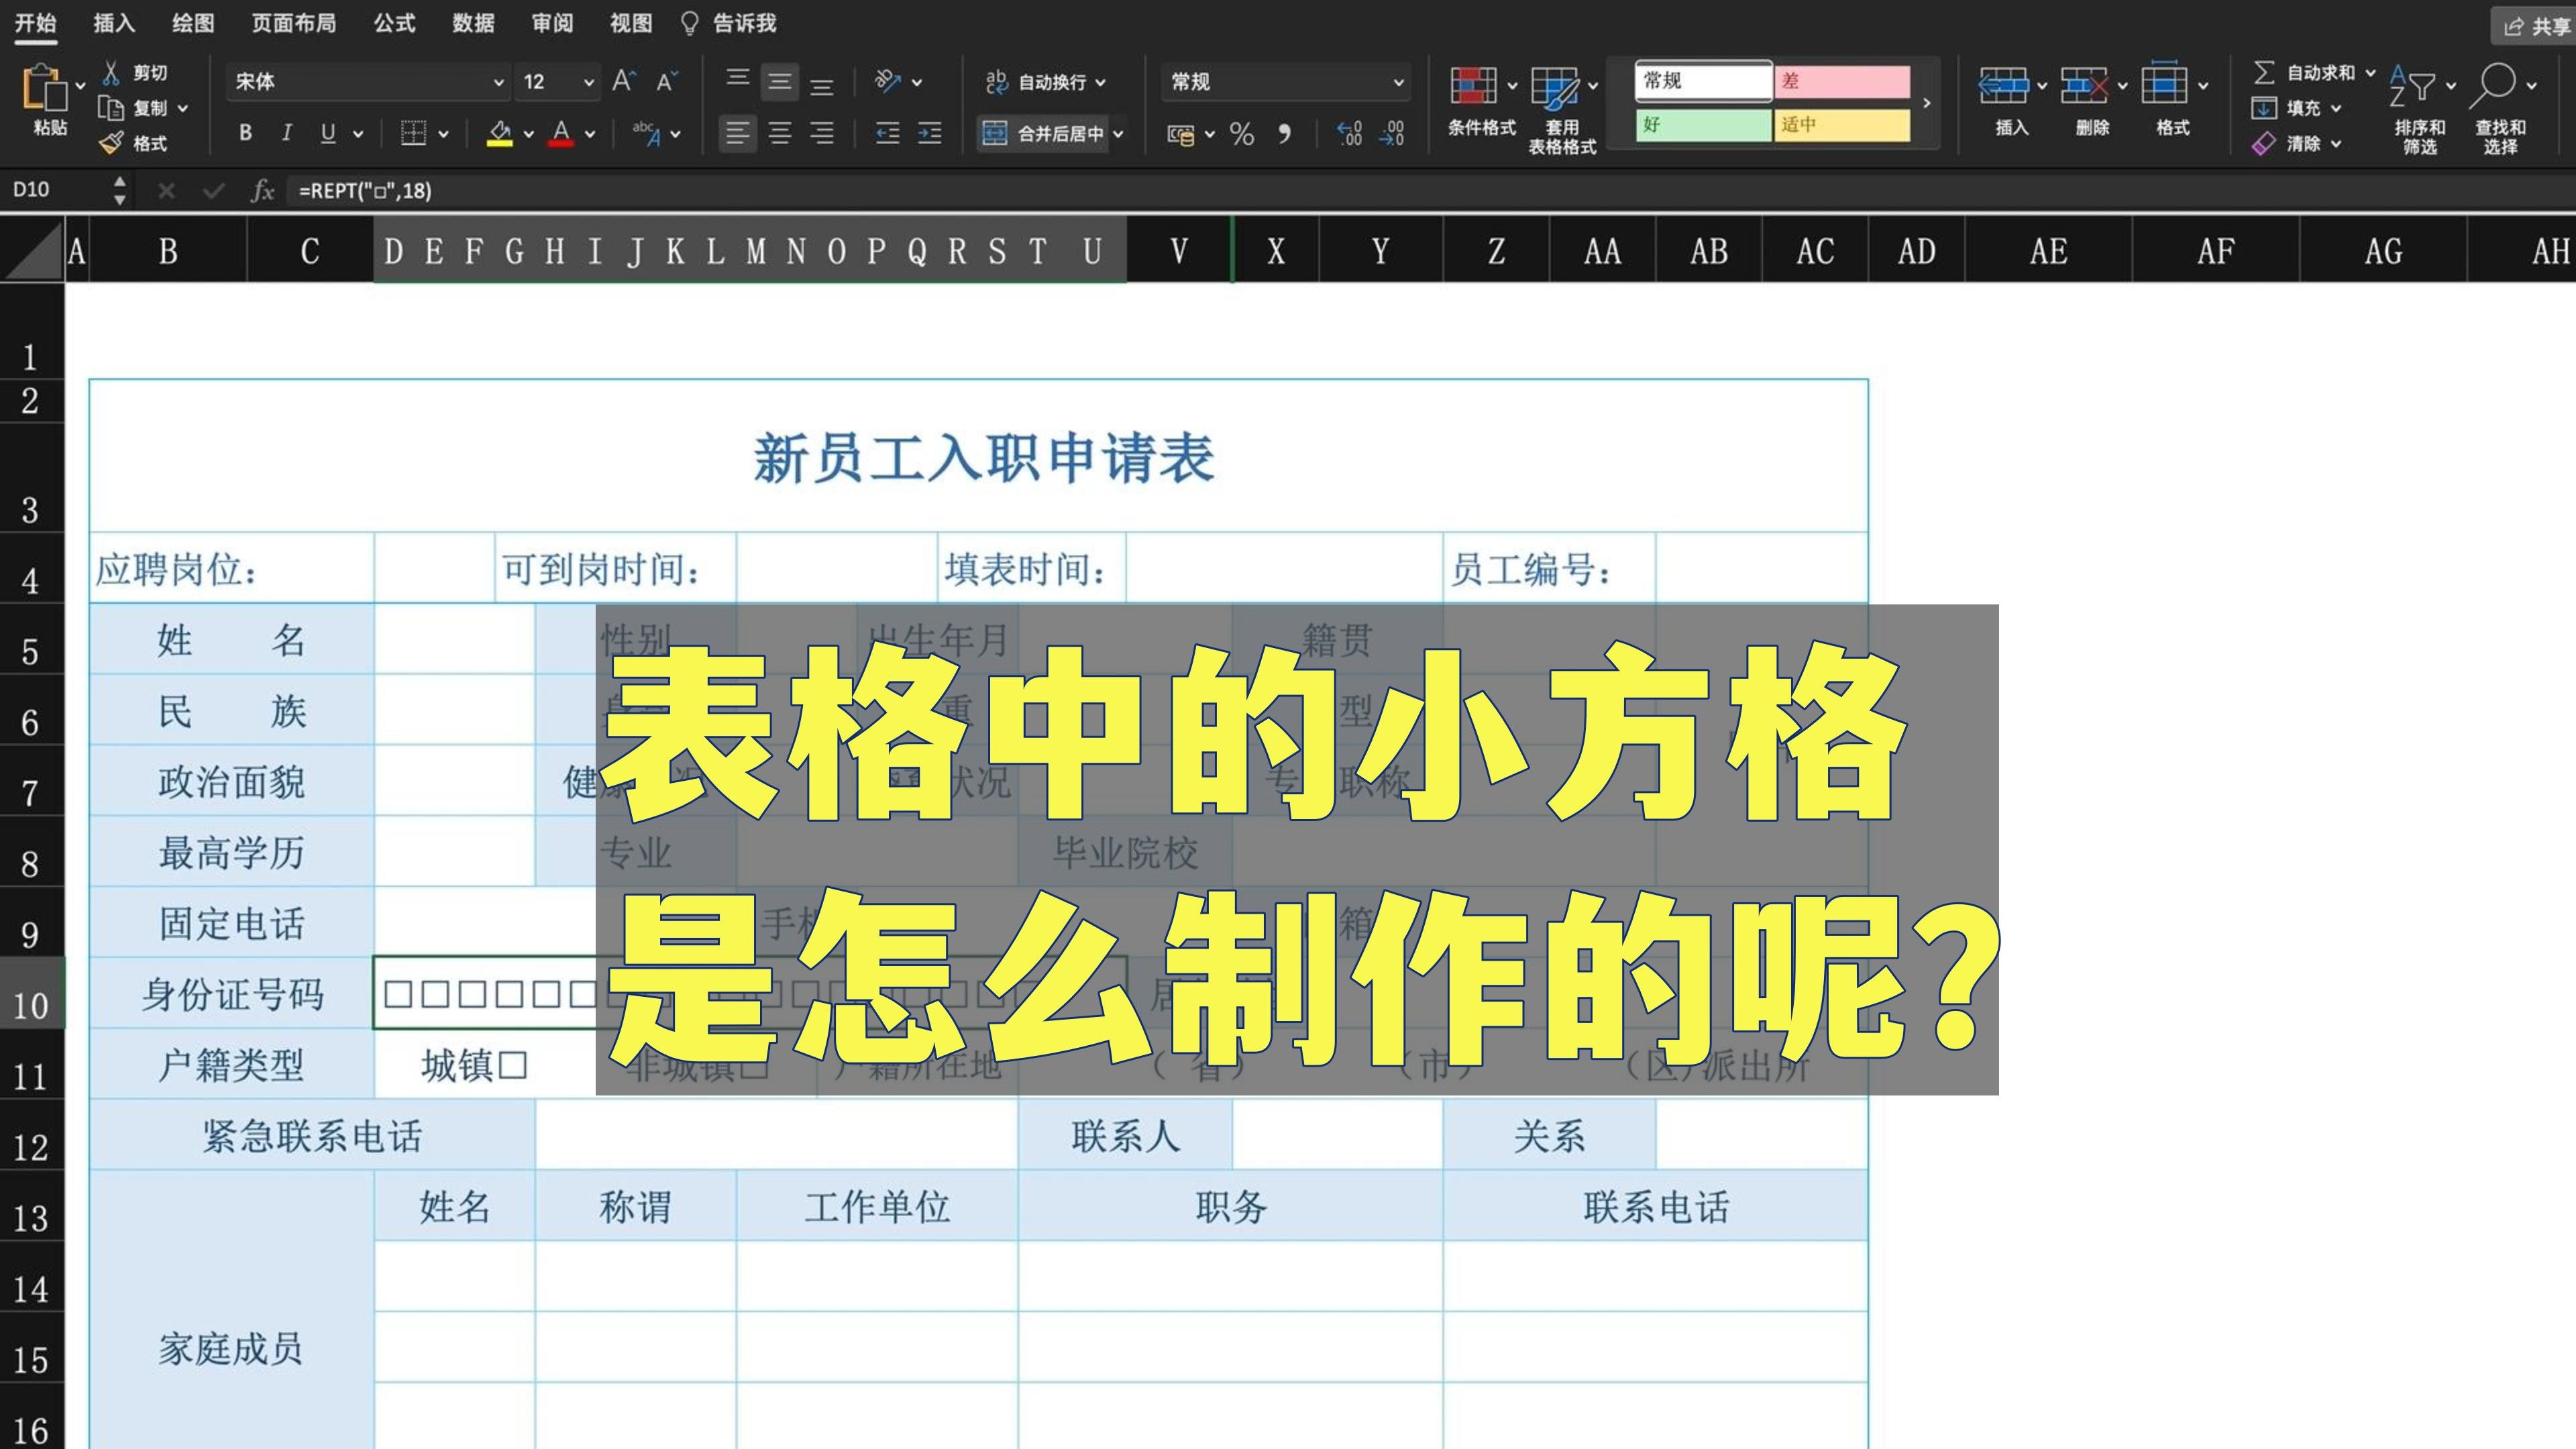Click the 共享 (Share) button
The width and height of the screenshot is (2576, 1449).
click(2531, 27)
